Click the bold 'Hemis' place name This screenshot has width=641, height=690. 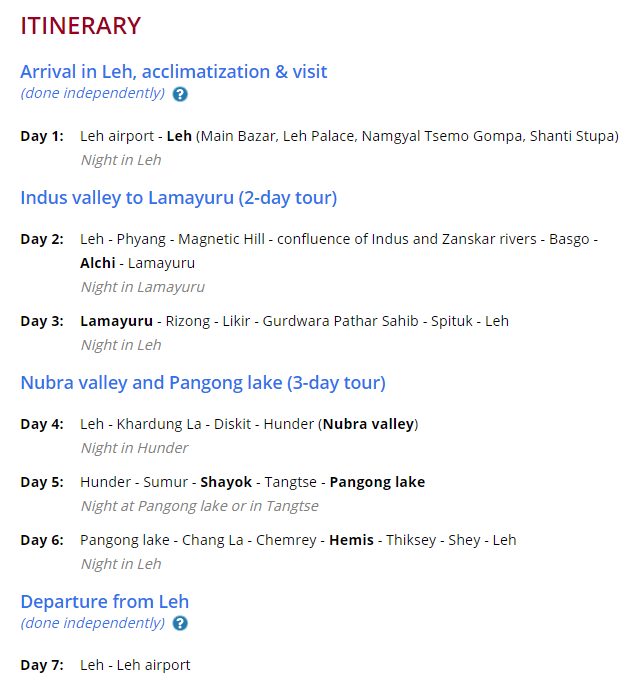coord(352,540)
